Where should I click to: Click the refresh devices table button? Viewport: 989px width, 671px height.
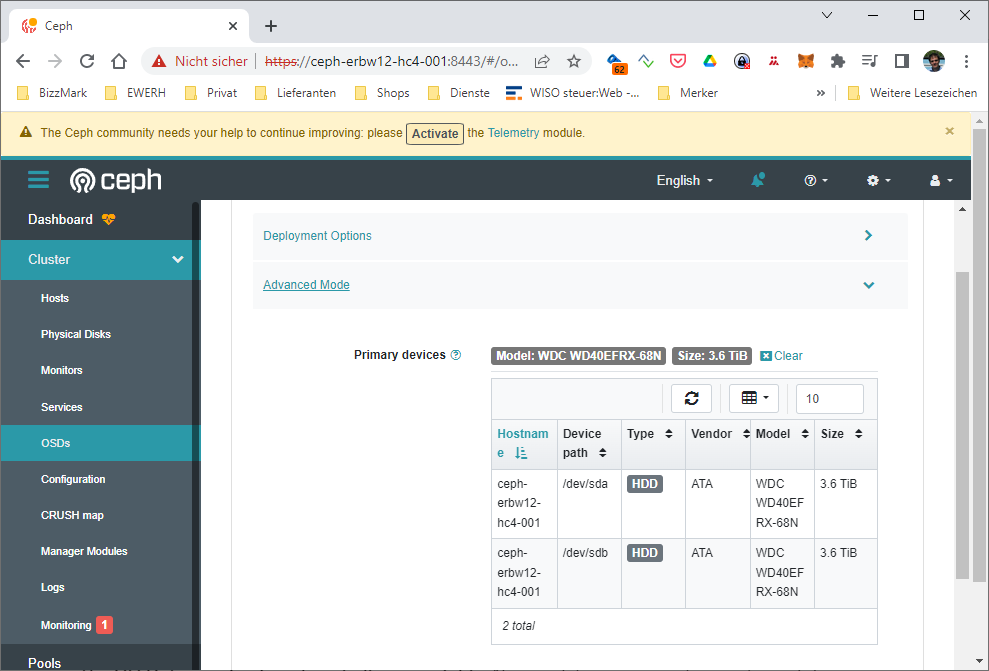tap(691, 398)
